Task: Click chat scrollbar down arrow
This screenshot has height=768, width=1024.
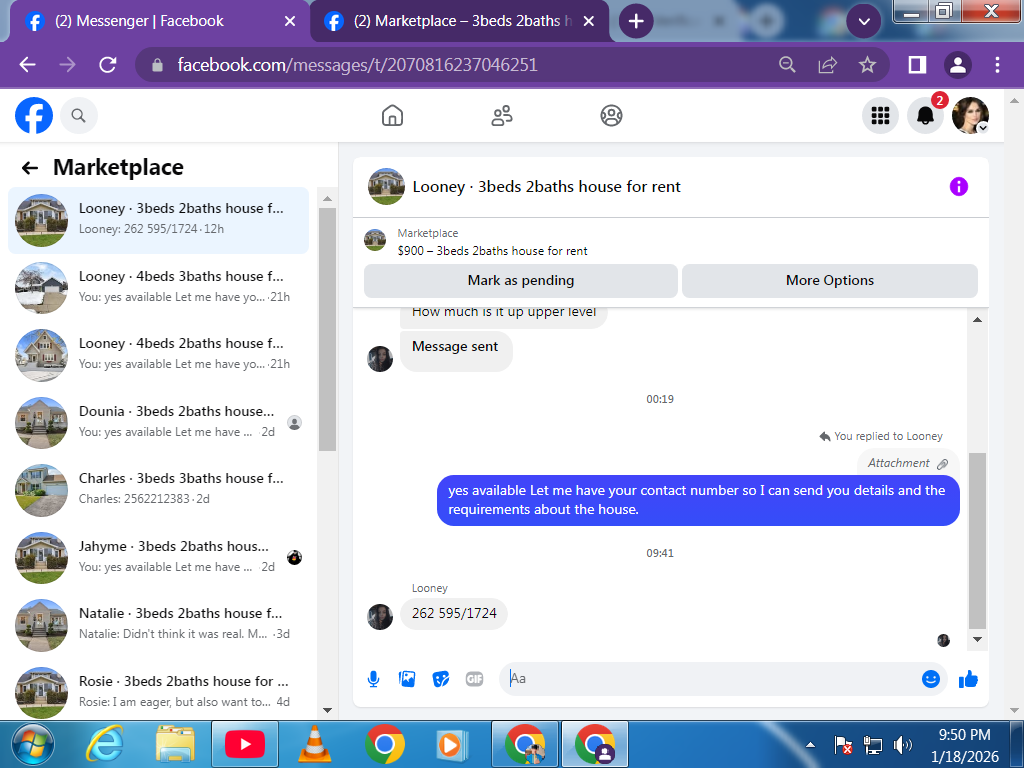Action: click(x=978, y=639)
